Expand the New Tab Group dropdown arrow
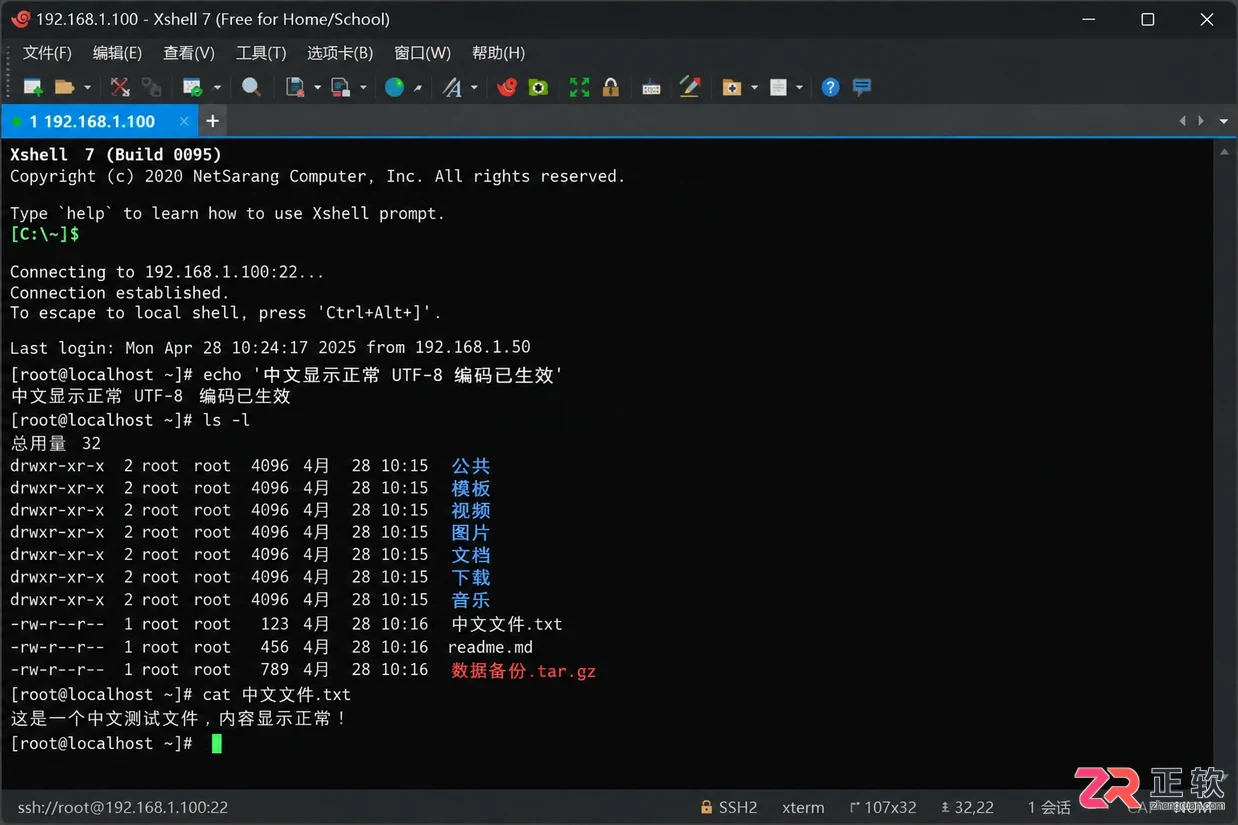Image resolution: width=1238 pixels, height=825 pixels. click(x=755, y=88)
